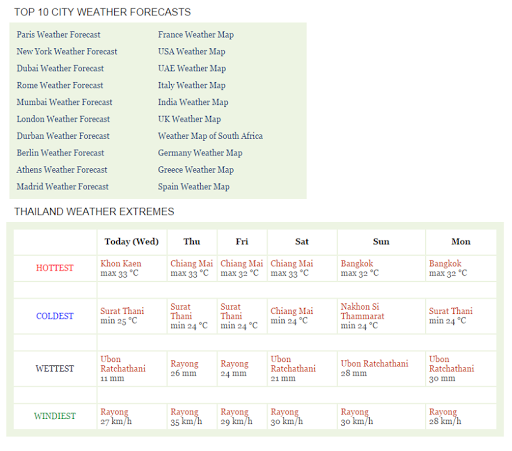Select Rayong in Thursday's wettest cell
Image resolution: width=512 pixels, height=451 pixels.
184,364
